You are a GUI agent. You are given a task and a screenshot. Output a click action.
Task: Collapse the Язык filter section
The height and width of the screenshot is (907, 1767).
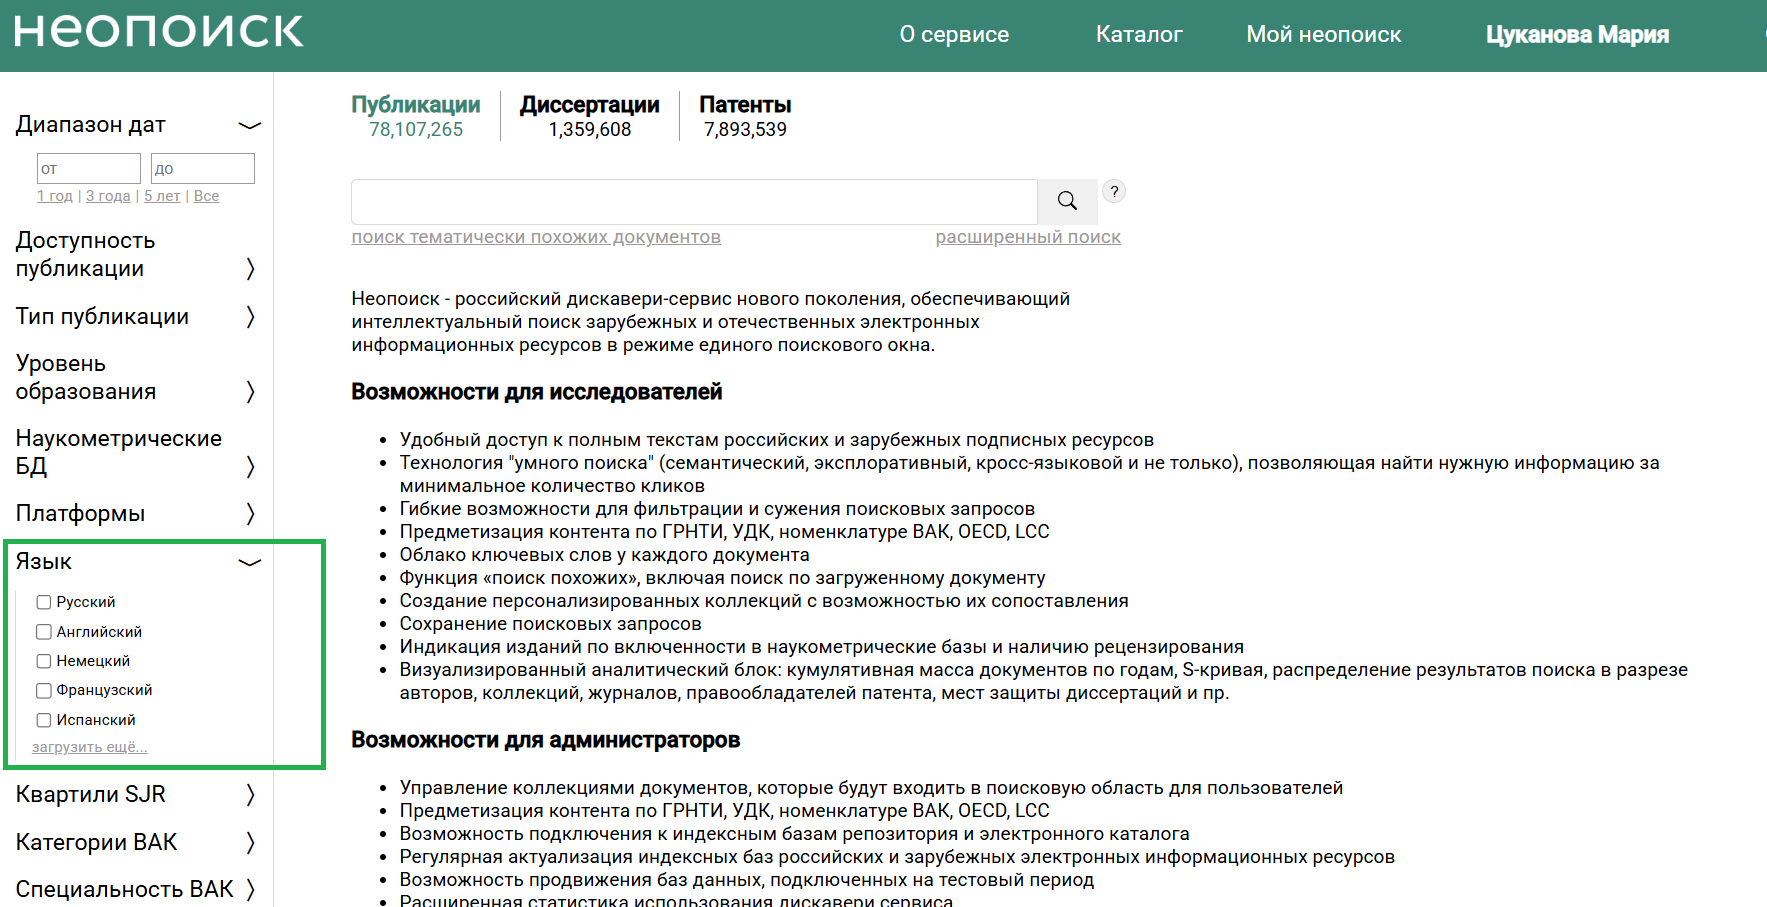tap(249, 562)
